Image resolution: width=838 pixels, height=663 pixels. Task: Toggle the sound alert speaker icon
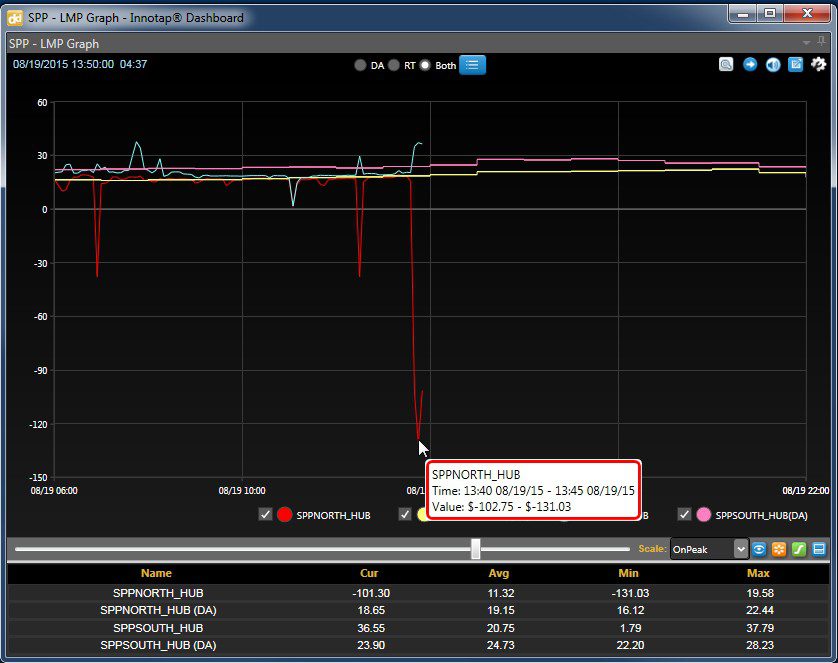(x=773, y=65)
